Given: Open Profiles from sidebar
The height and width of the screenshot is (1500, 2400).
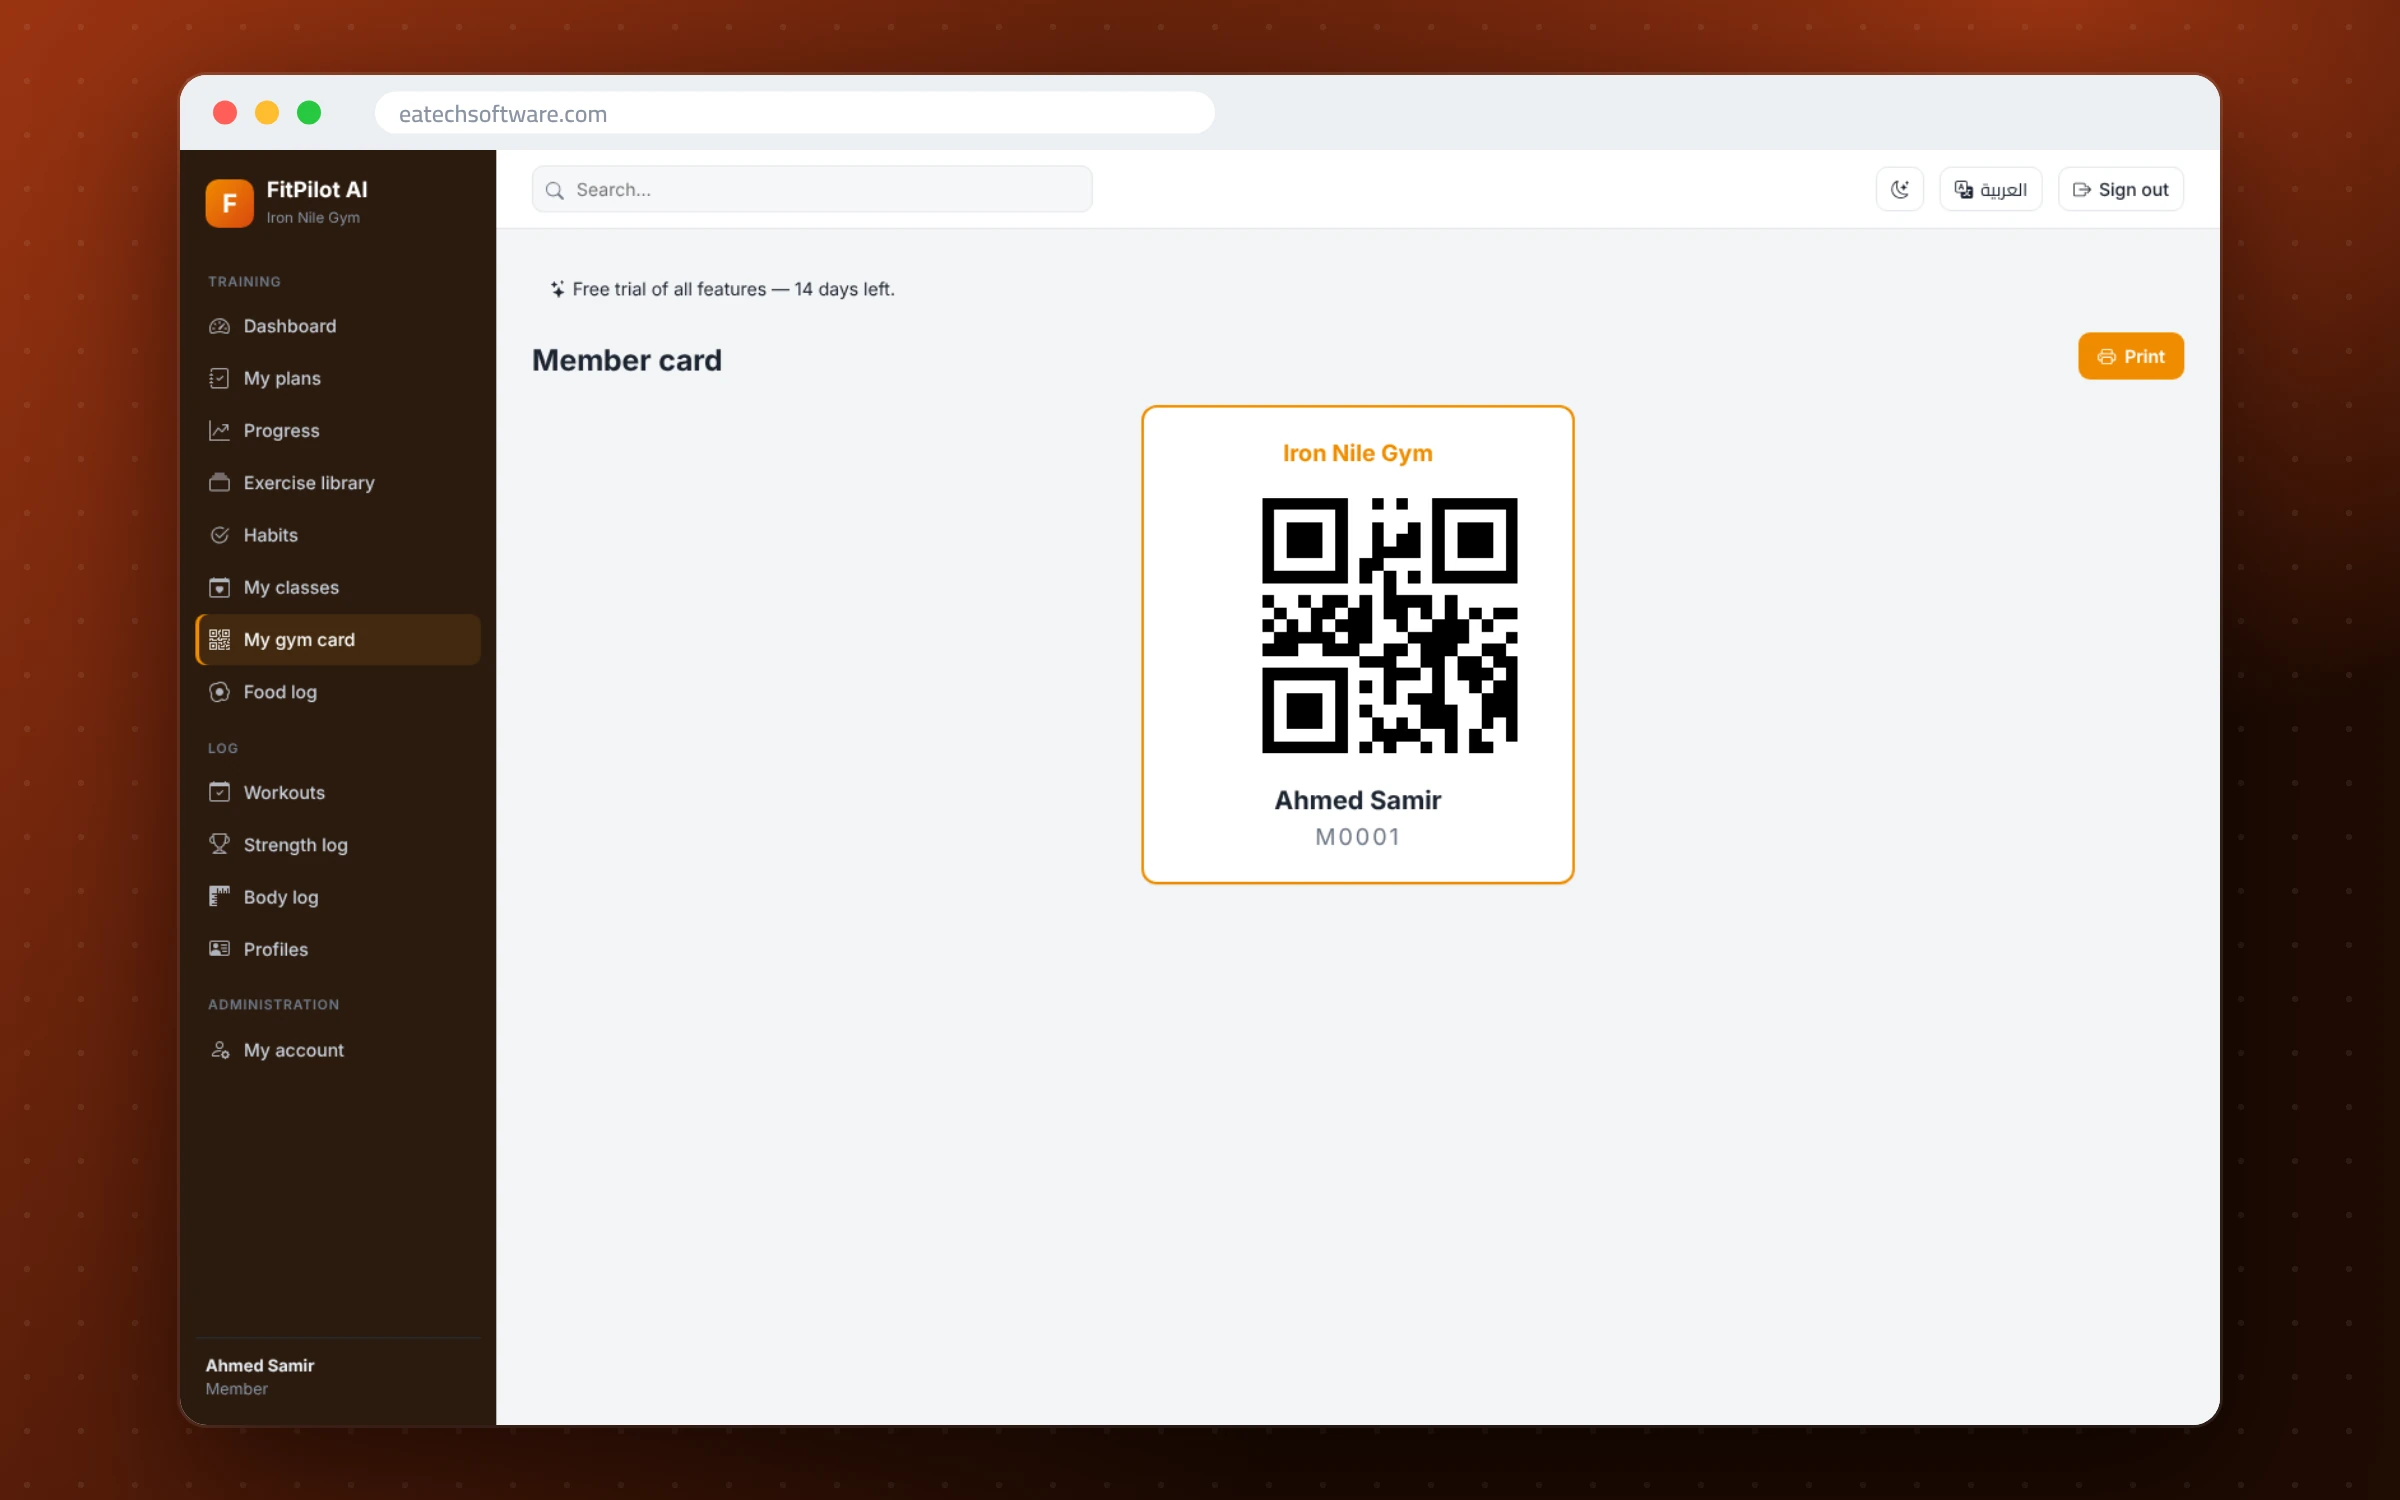Looking at the screenshot, I should (x=338, y=948).
